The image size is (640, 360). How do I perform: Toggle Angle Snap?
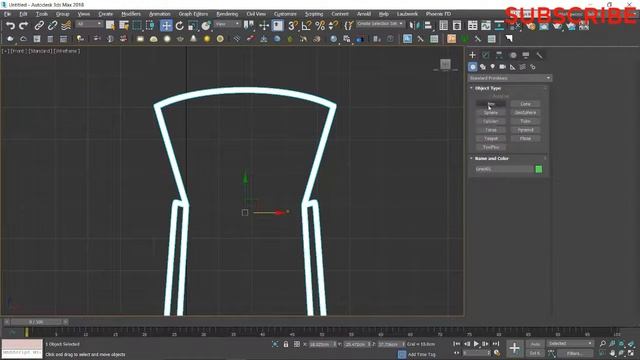[x=307, y=26]
